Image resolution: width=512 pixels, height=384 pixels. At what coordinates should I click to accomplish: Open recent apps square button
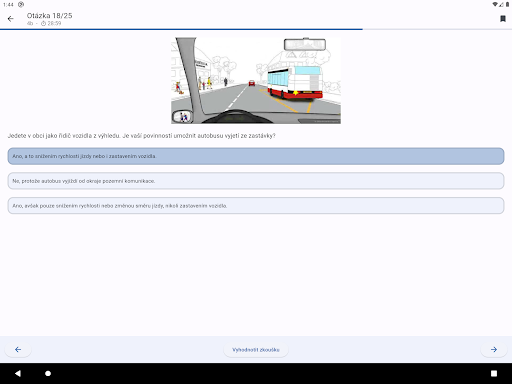(494, 373)
